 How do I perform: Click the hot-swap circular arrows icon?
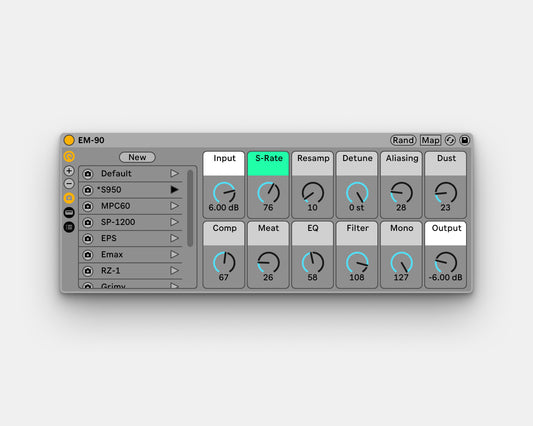(450, 140)
